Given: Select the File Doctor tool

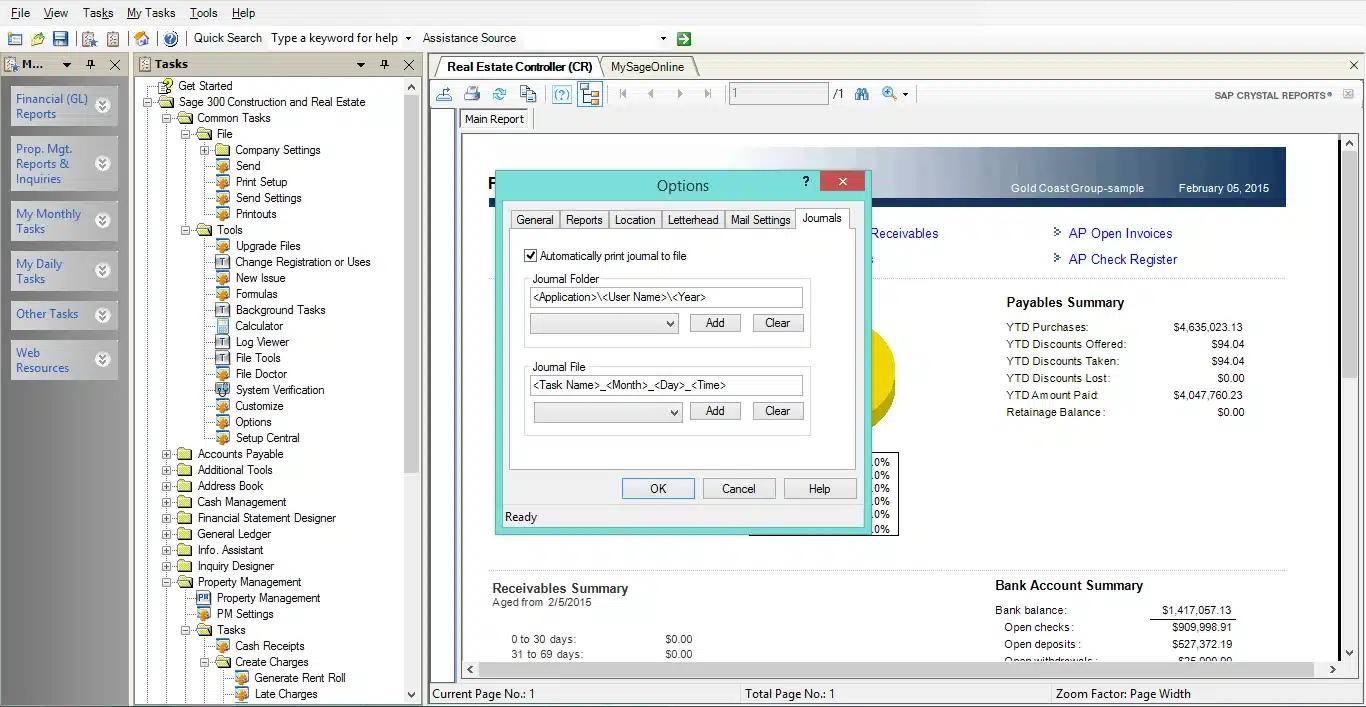Looking at the screenshot, I should [x=262, y=373].
